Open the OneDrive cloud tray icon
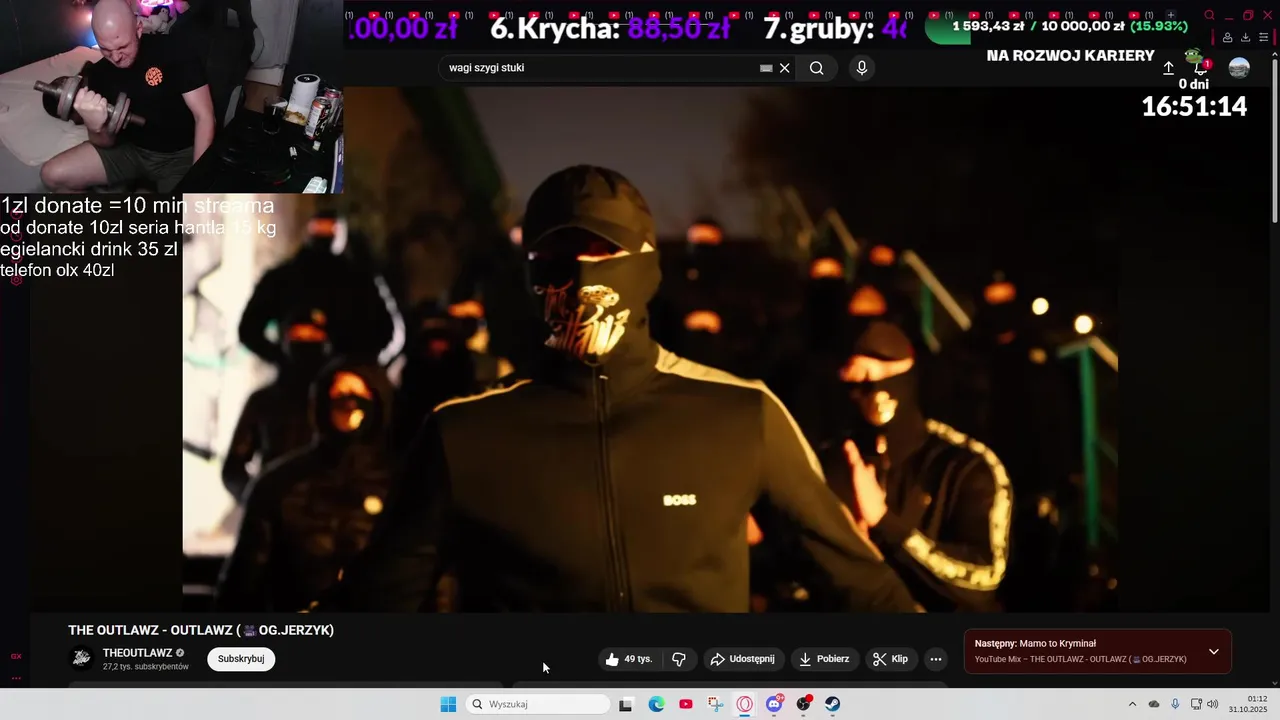1280x720 pixels. (1154, 704)
